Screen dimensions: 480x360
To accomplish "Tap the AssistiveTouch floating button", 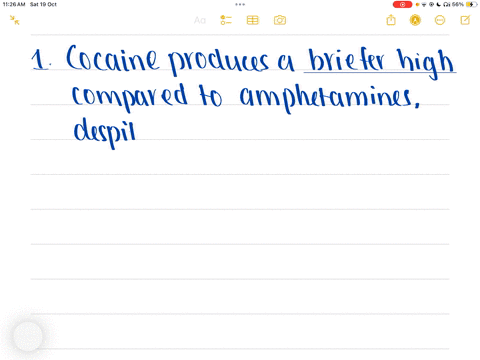I will pos(28,336).
